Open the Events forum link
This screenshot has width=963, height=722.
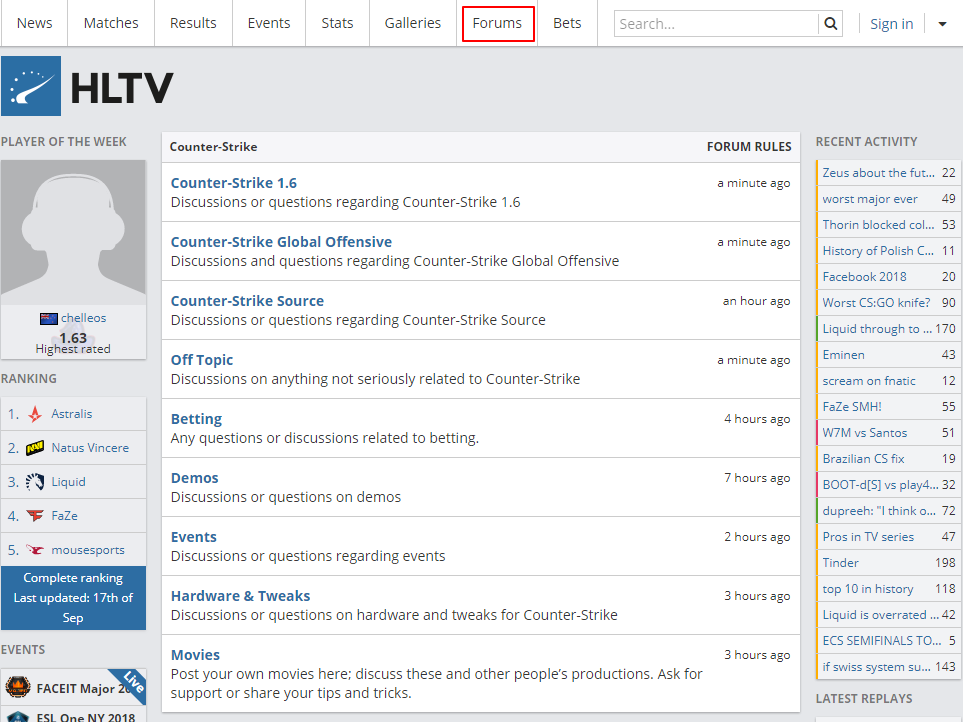(x=193, y=537)
